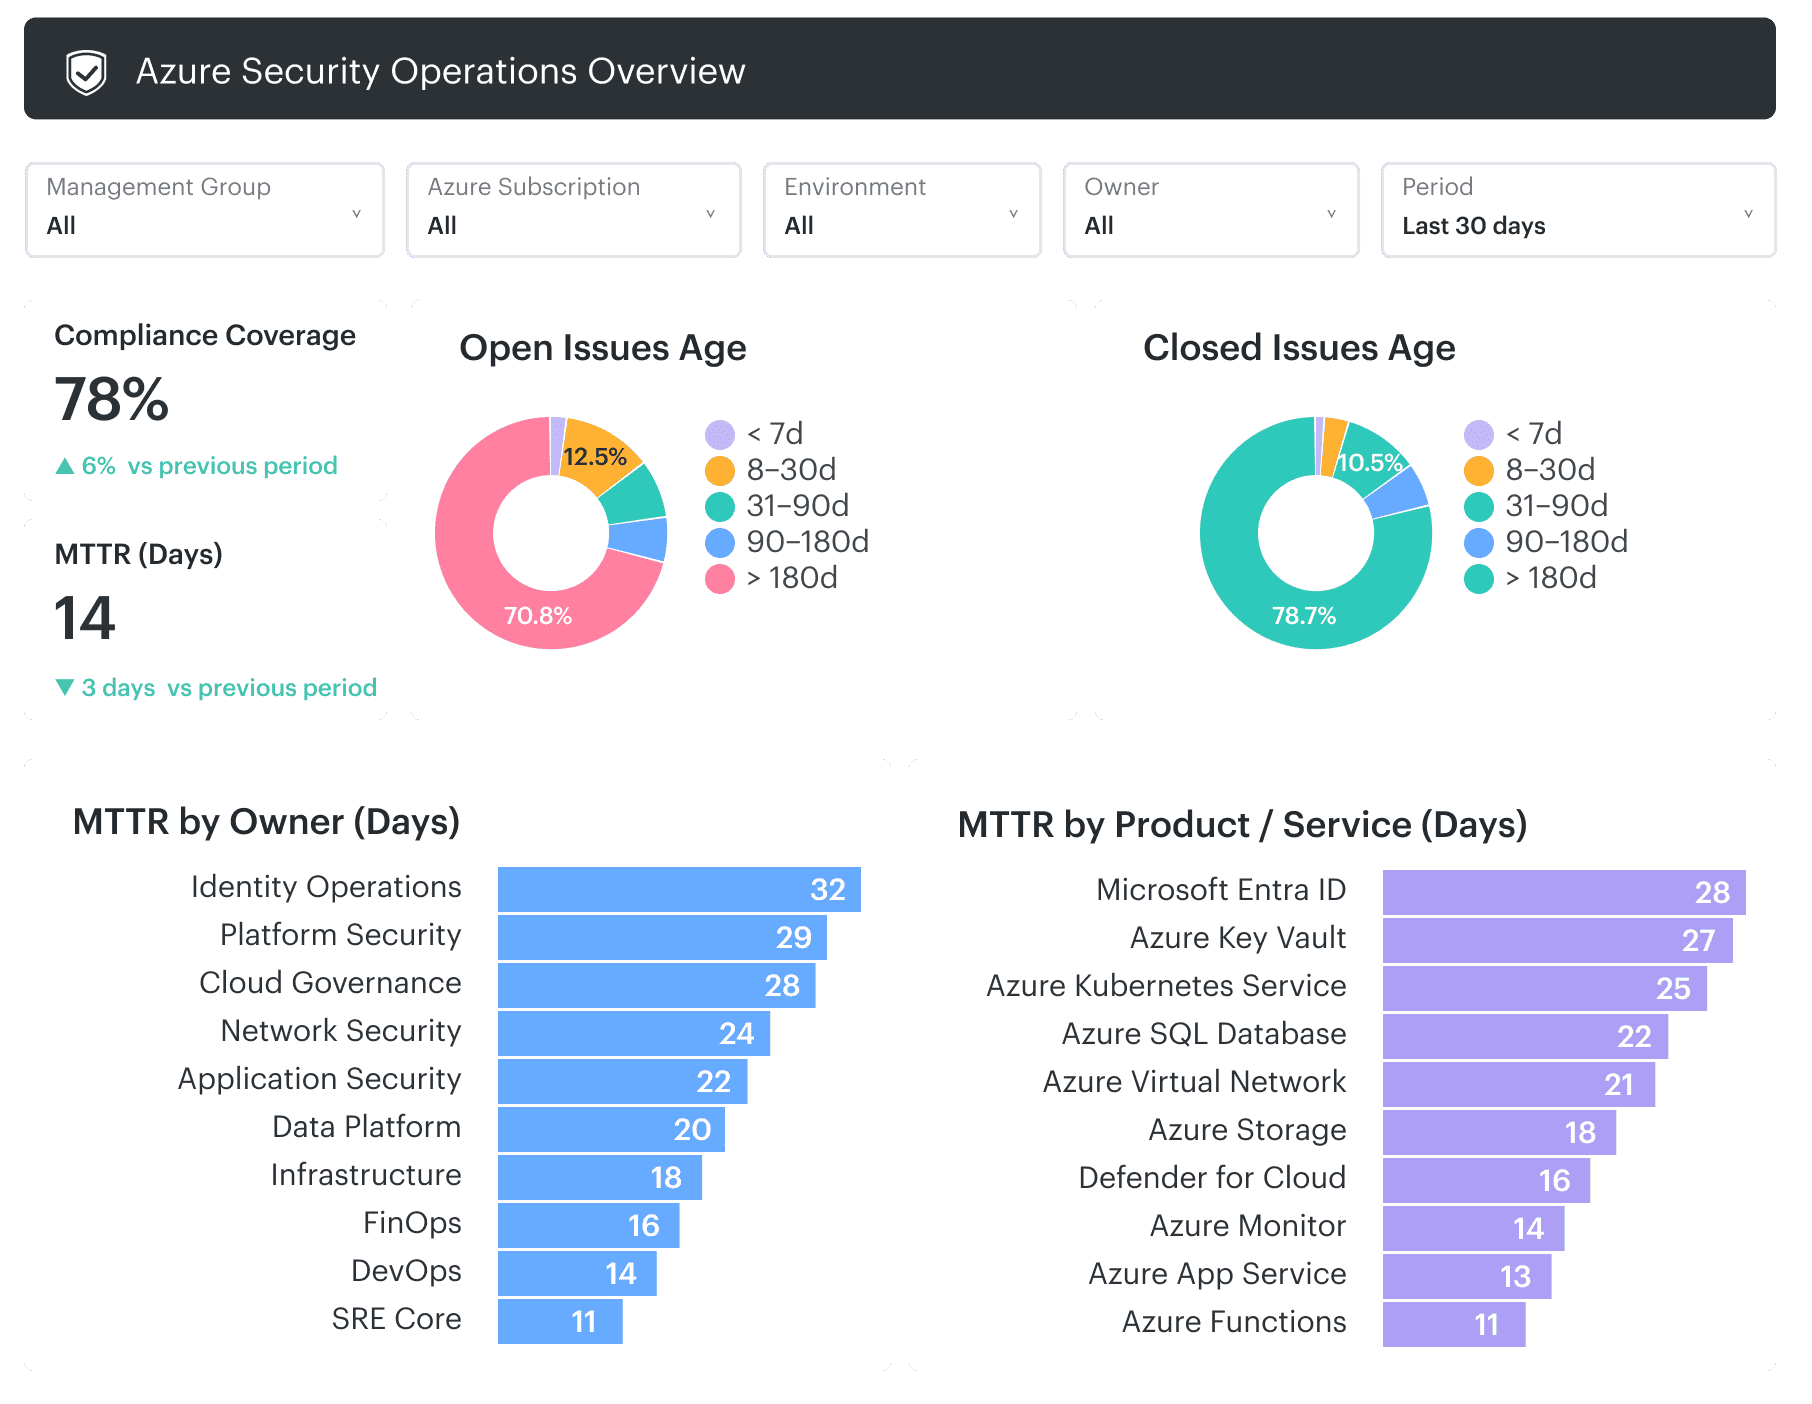Click the Azure App Service bar showing 13
The width and height of the screenshot is (1812, 1404).
click(1467, 1276)
